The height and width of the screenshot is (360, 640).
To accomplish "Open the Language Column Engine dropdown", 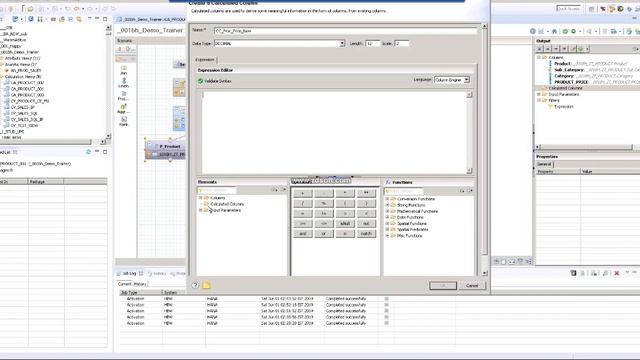I will [467, 80].
